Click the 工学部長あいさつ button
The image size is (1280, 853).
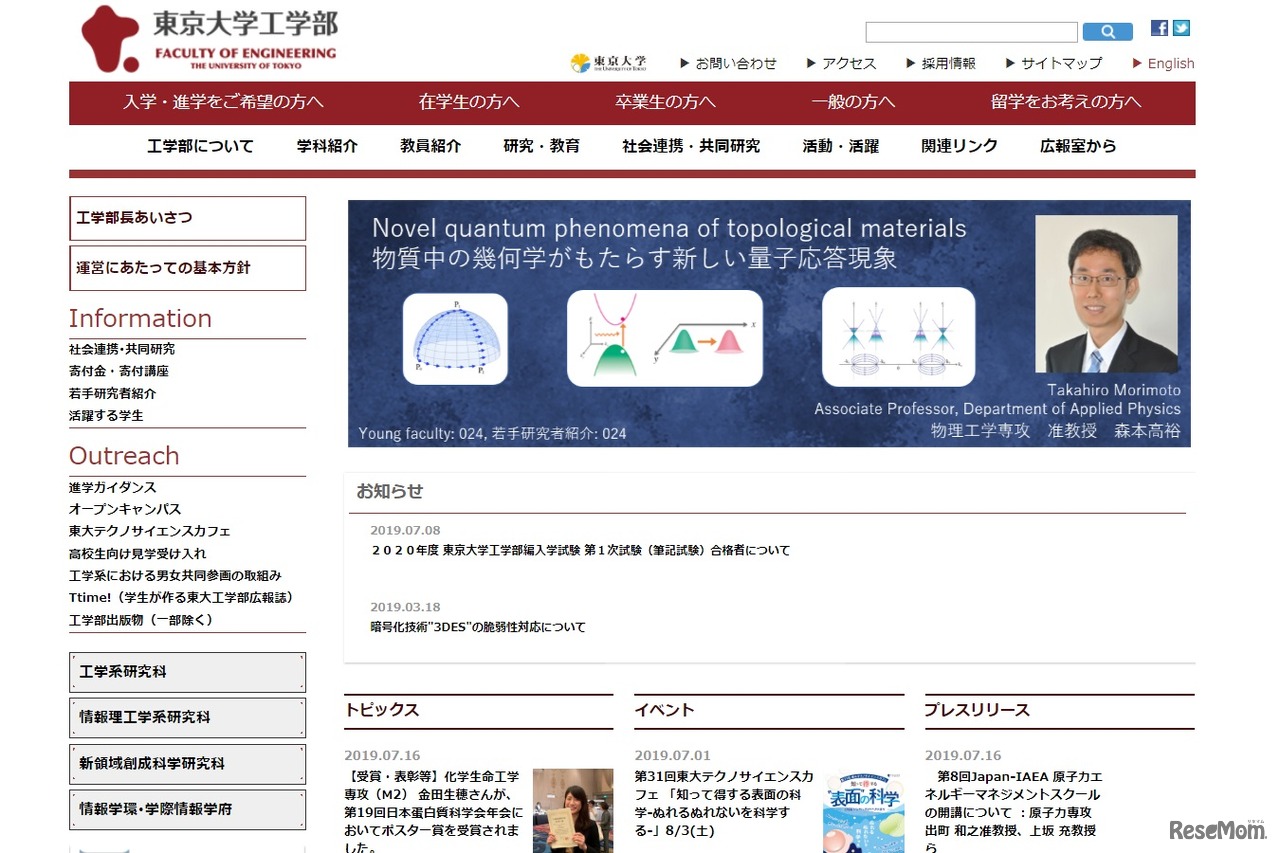click(x=187, y=218)
